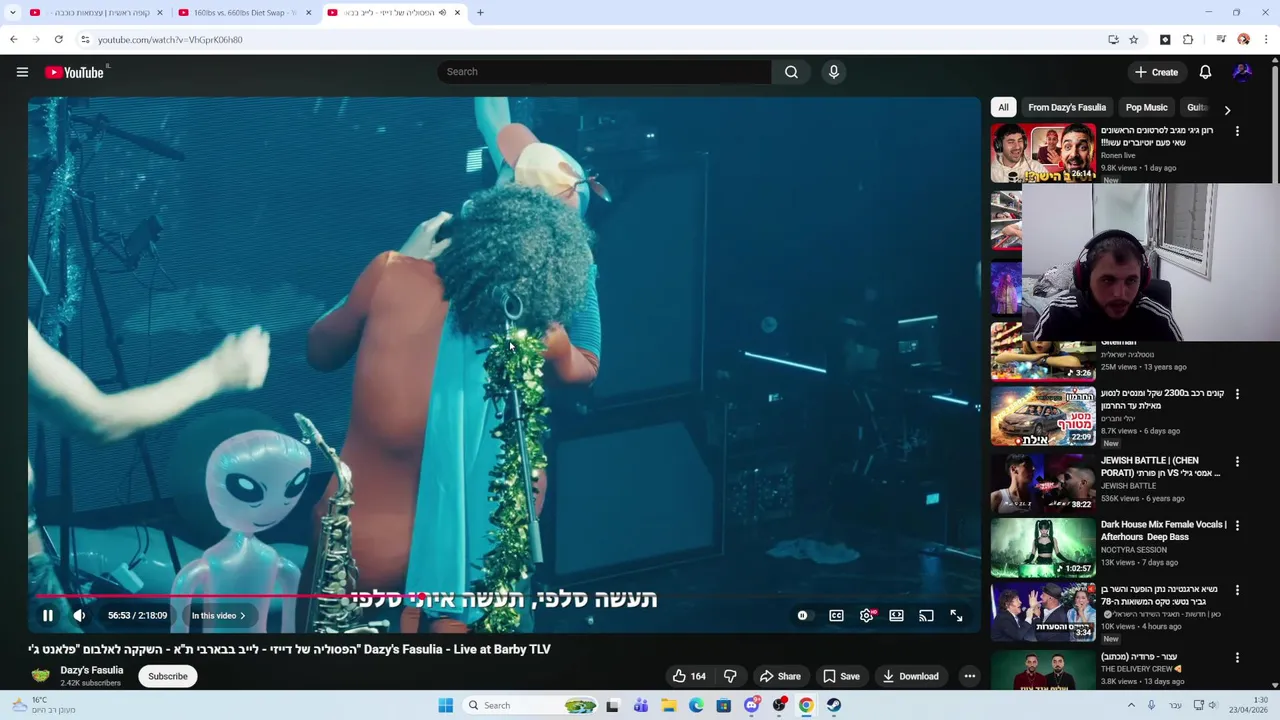
Task: Switch the player to theater mode
Action: pyautogui.click(x=897, y=616)
